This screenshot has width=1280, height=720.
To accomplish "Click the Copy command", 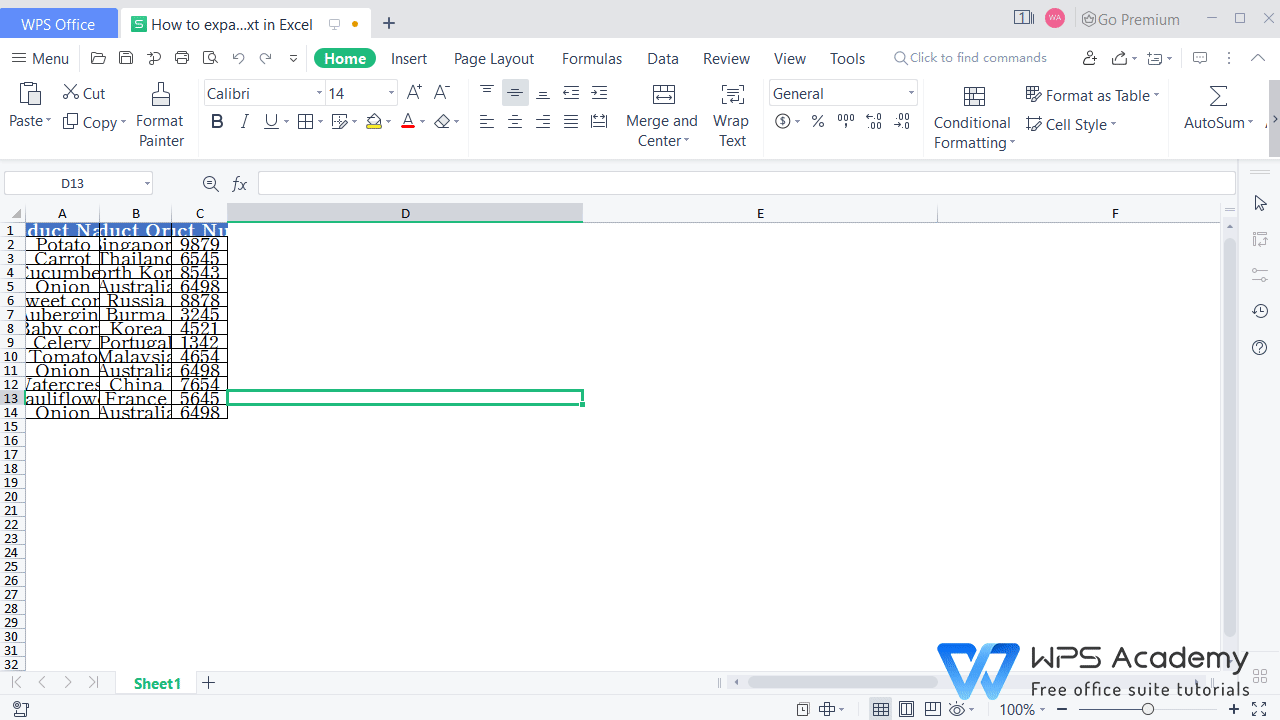I will tap(94, 121).
